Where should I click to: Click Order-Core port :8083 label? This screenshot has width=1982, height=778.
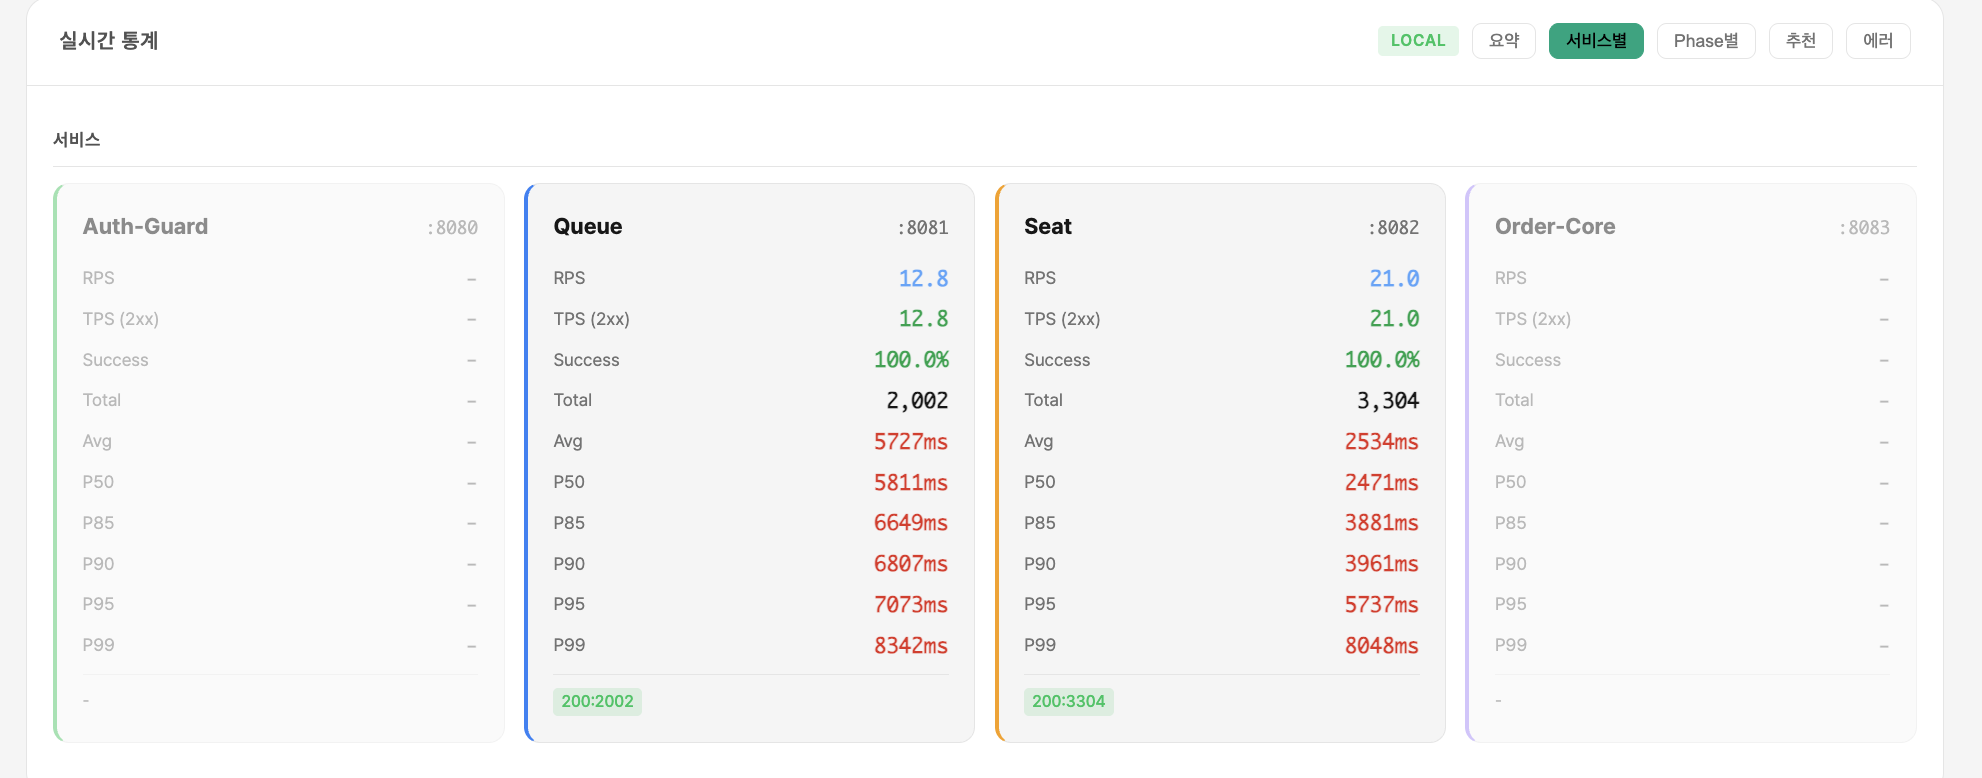pos(1864,228)
